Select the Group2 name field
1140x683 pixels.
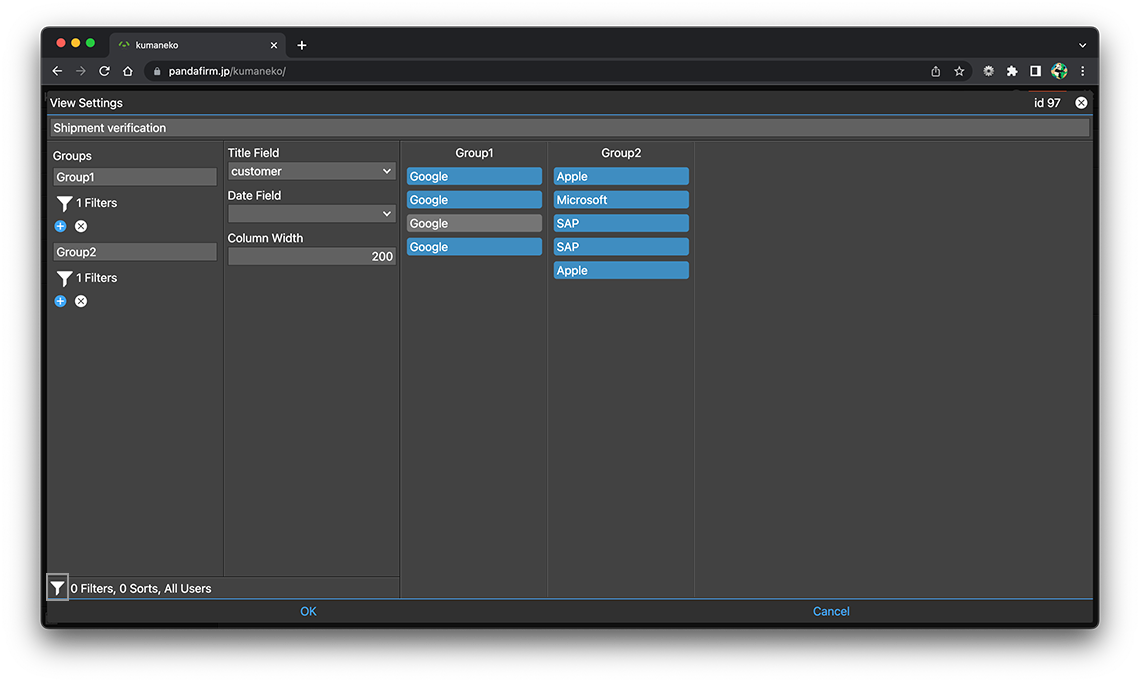click(x=135, y=252)
